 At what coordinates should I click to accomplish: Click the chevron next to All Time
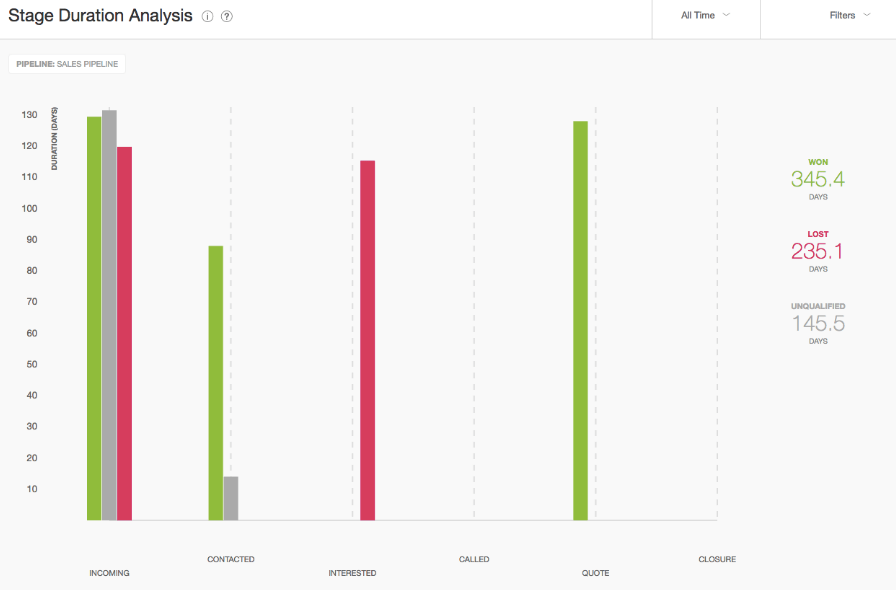pyautogui.click(x=728, y=15)
